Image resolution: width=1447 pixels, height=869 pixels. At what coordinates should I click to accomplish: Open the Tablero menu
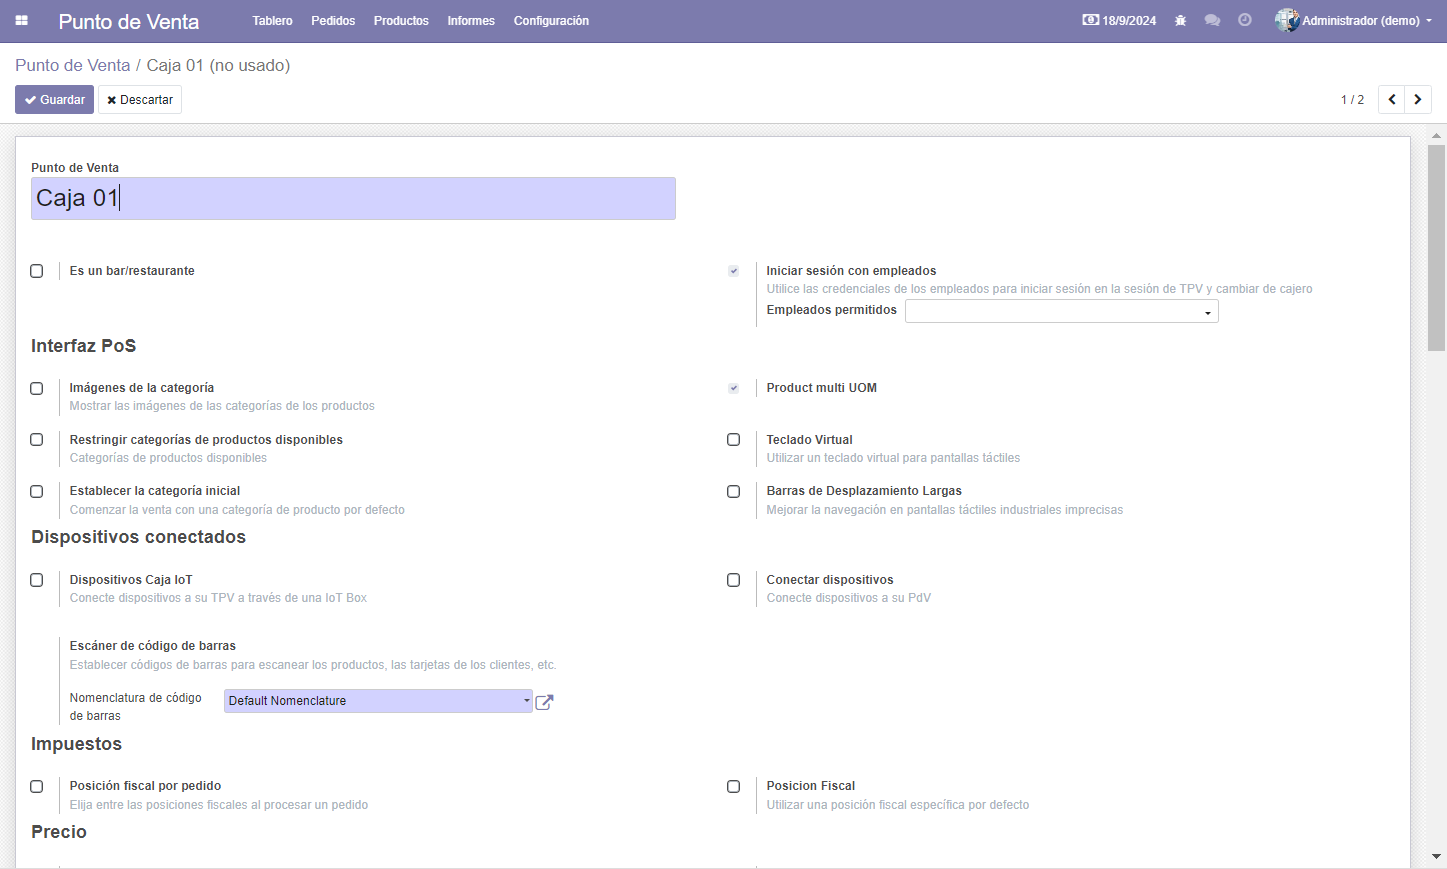pos(272,21)
